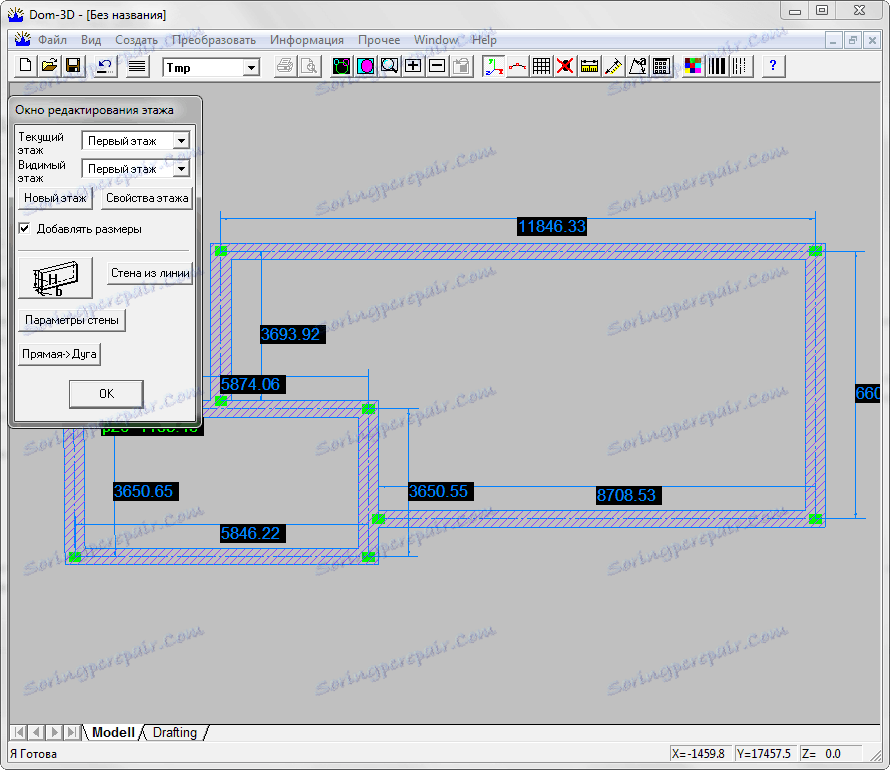Click the Dom-3D menu bar app icon

(x=22, y=39)
